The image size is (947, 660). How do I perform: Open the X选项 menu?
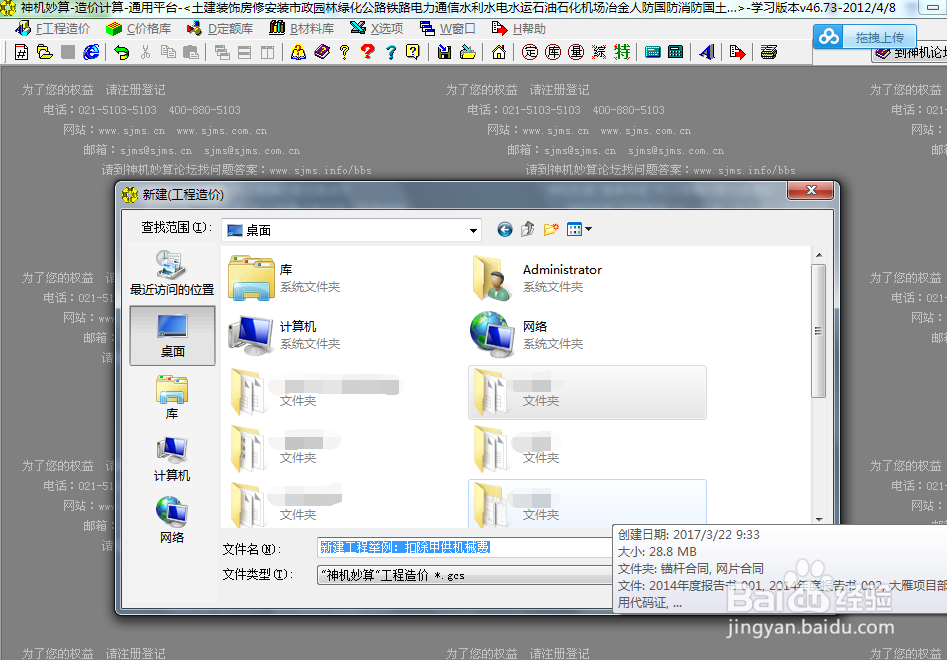pos(376,28)
